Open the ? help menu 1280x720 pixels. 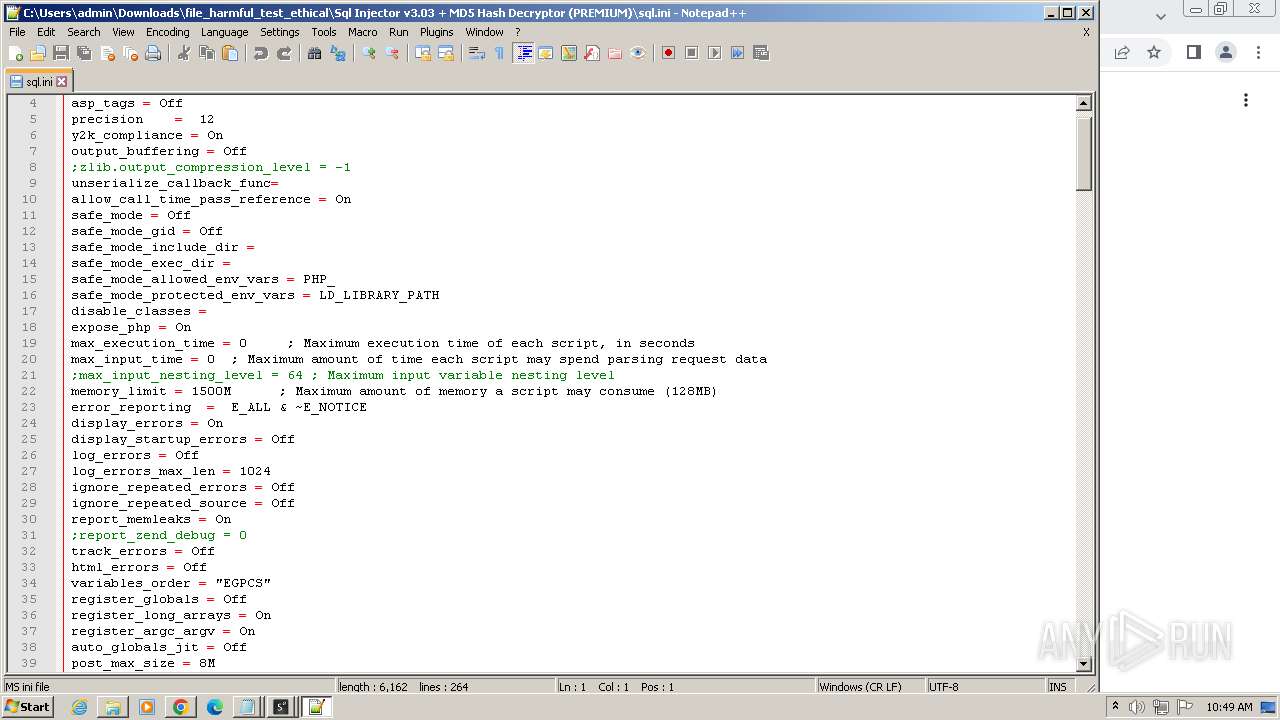[x=518, y=32]
